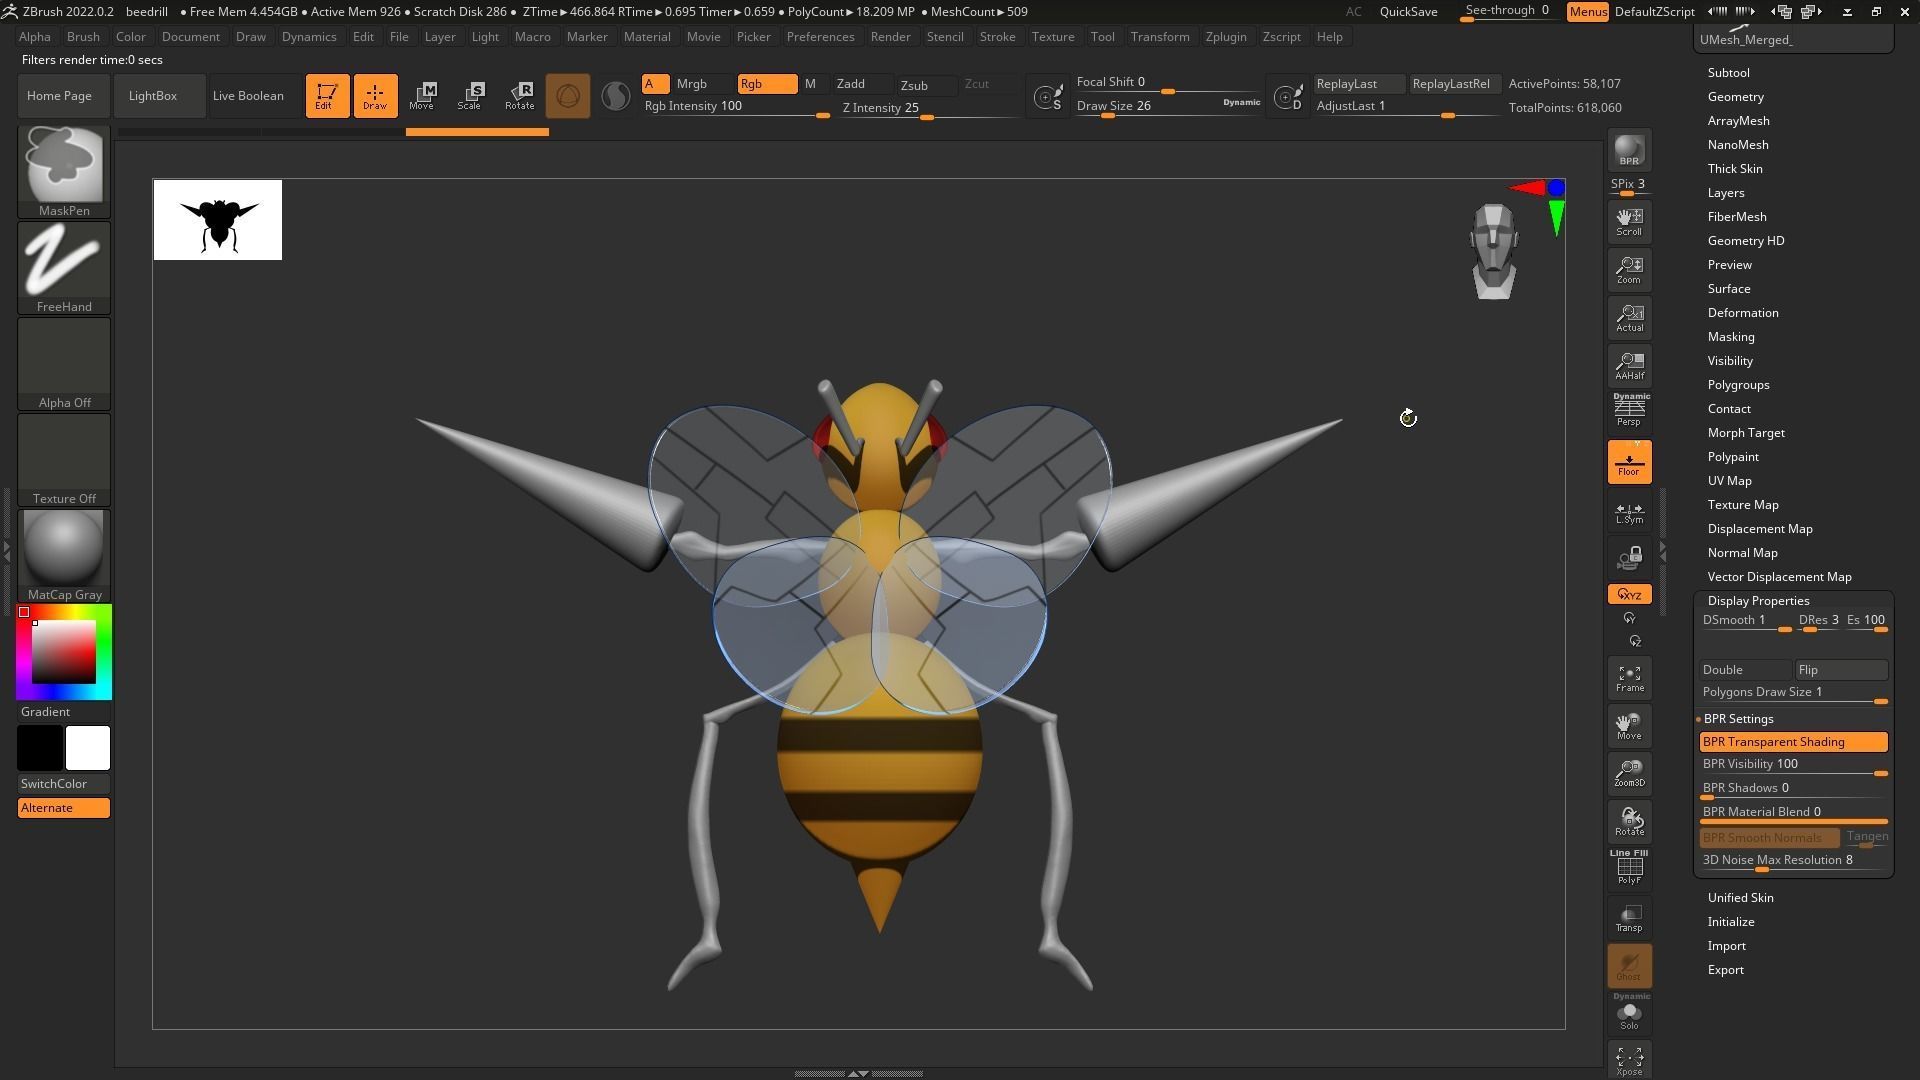Click the AAHalf icon
1920x1080 pixels.
[x=1629, y=365]
